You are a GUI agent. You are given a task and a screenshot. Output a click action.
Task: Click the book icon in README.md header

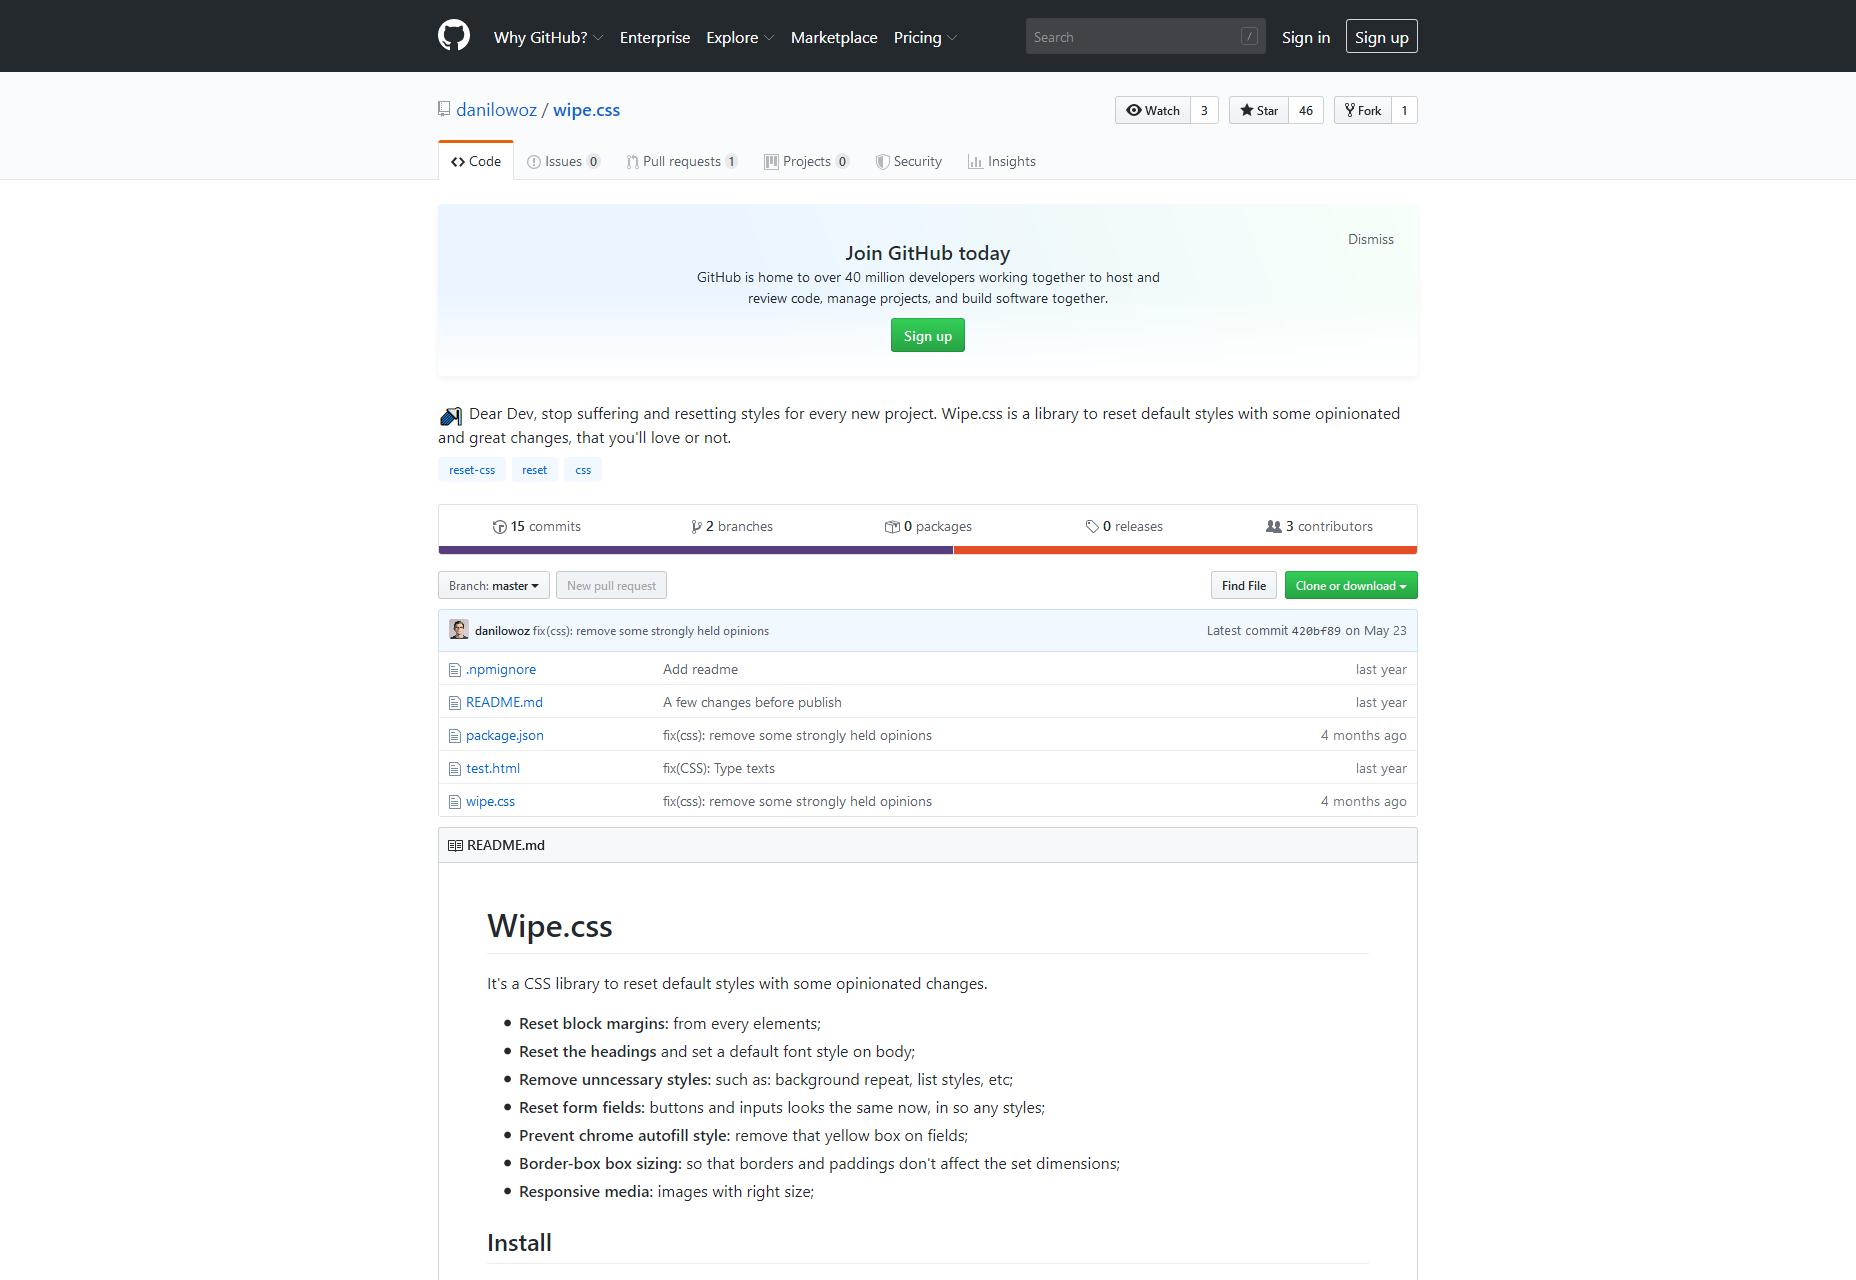455,846
